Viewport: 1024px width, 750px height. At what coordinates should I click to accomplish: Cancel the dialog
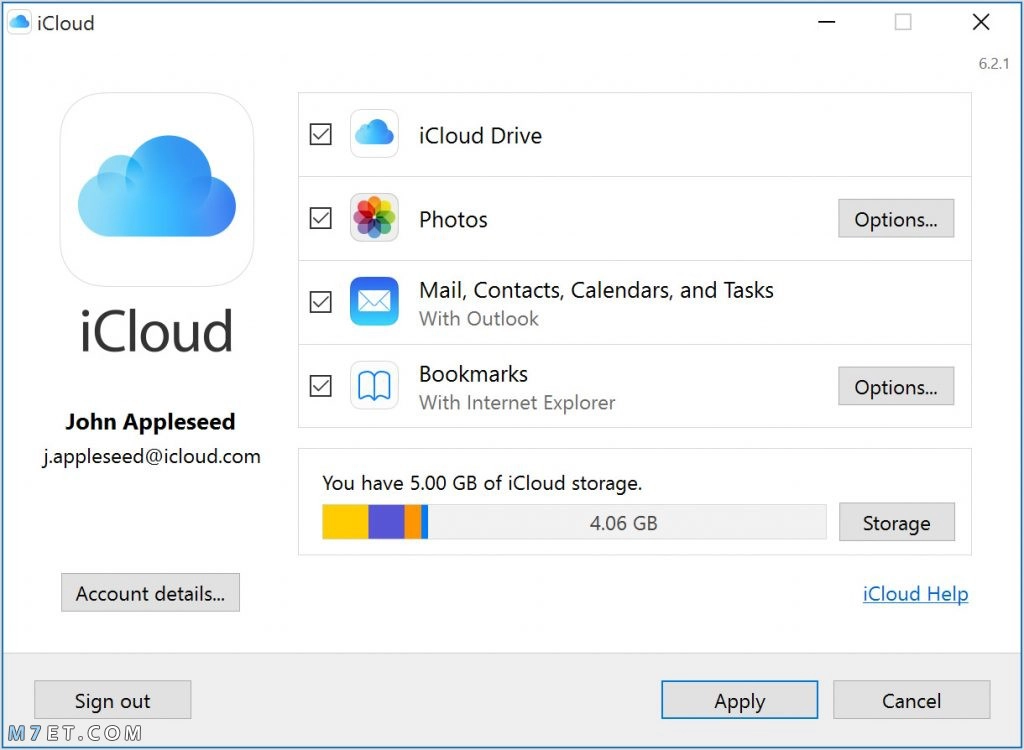912,700
